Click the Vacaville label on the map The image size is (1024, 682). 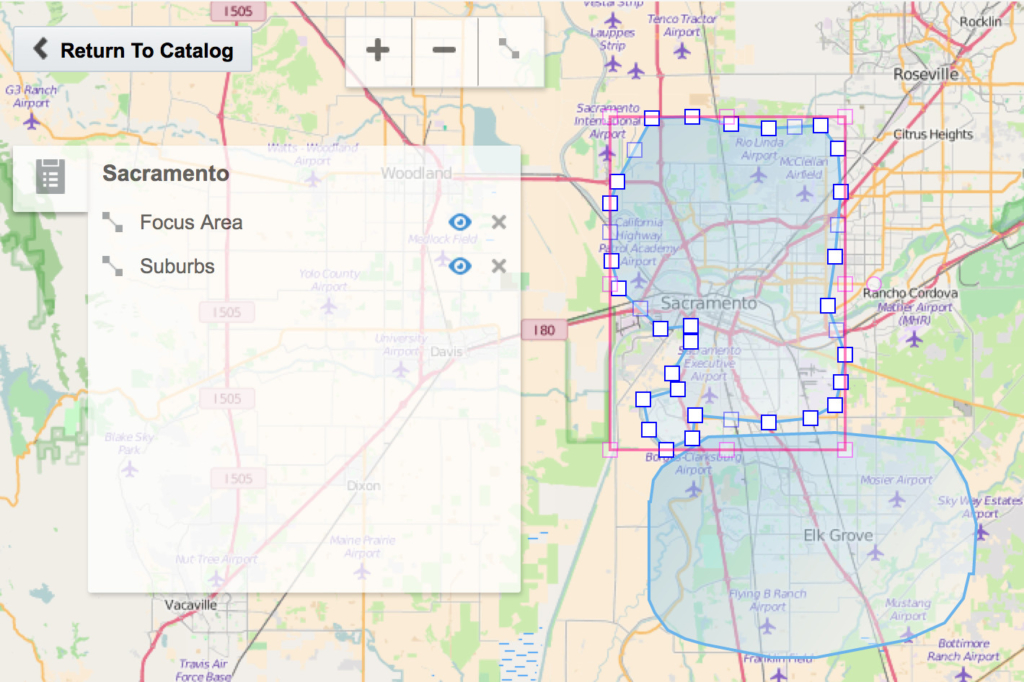tap(191, 605)
